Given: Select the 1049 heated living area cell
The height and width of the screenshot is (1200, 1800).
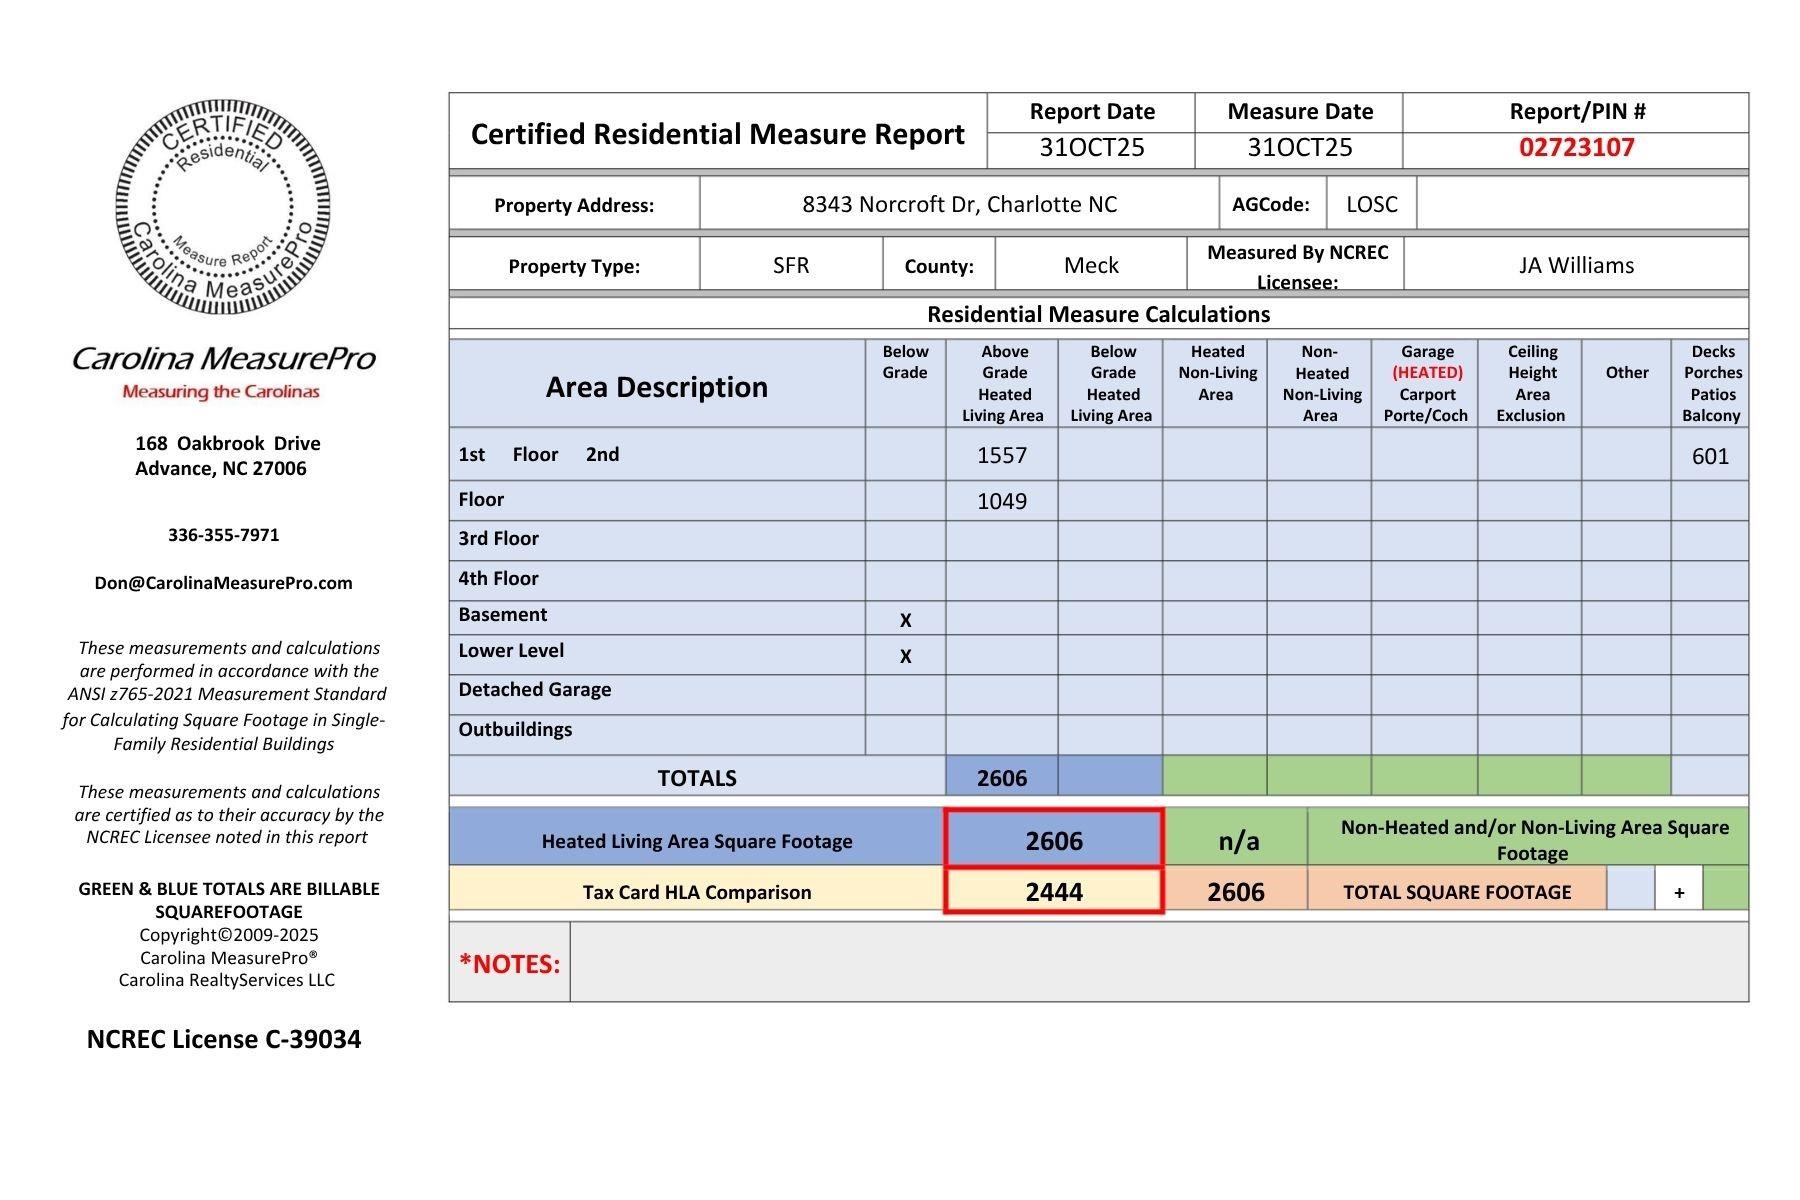Looking at the screenshot, I should tap(1001, 501).
